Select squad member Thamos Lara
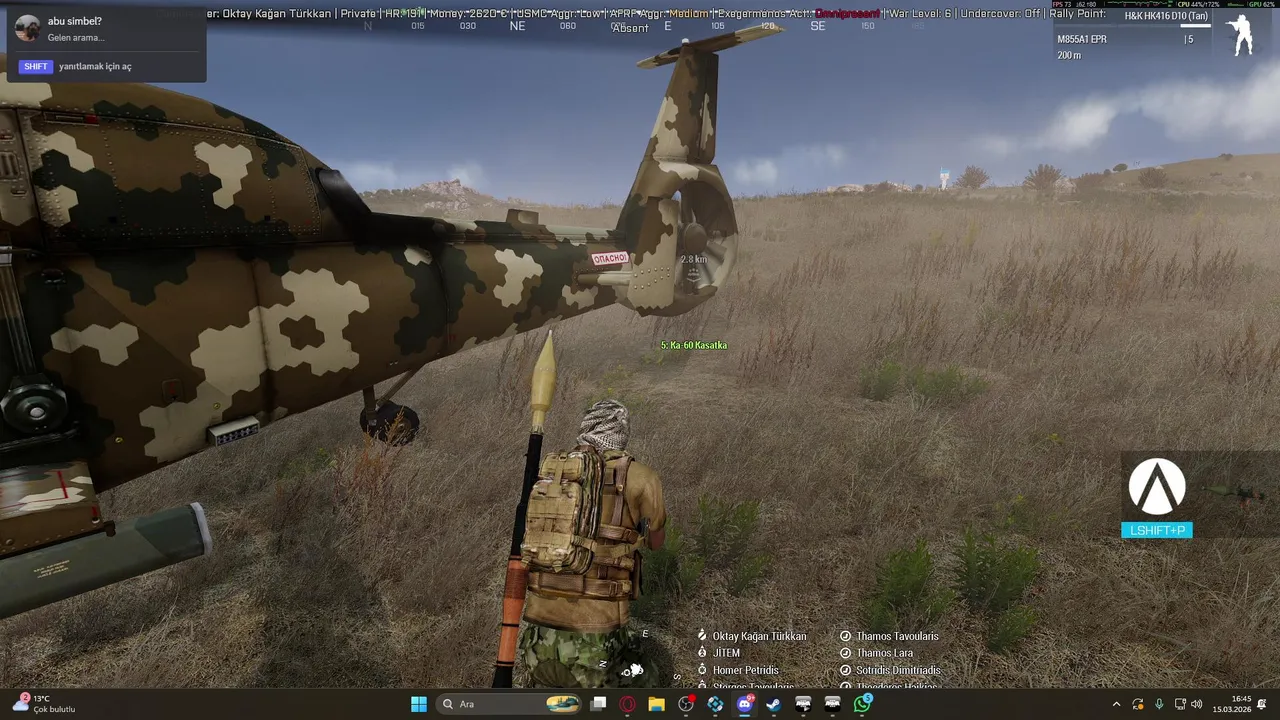 884,653
